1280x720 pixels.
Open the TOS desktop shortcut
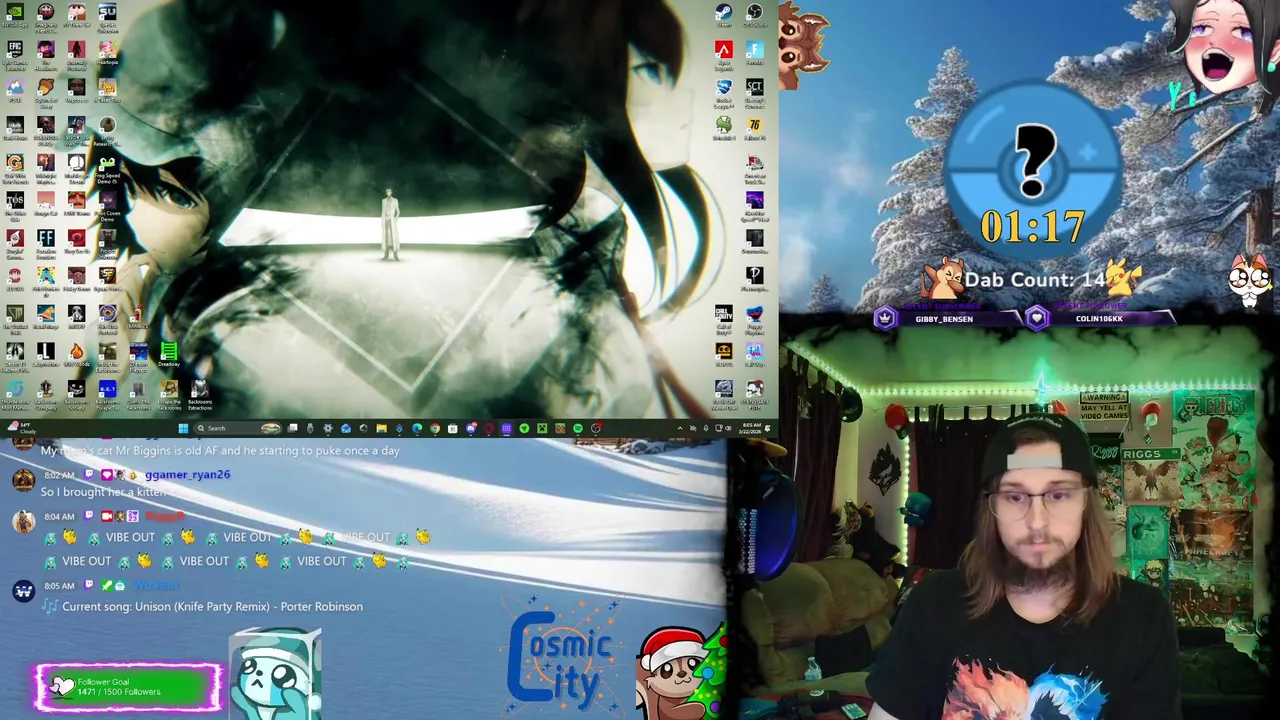[15, 203]
